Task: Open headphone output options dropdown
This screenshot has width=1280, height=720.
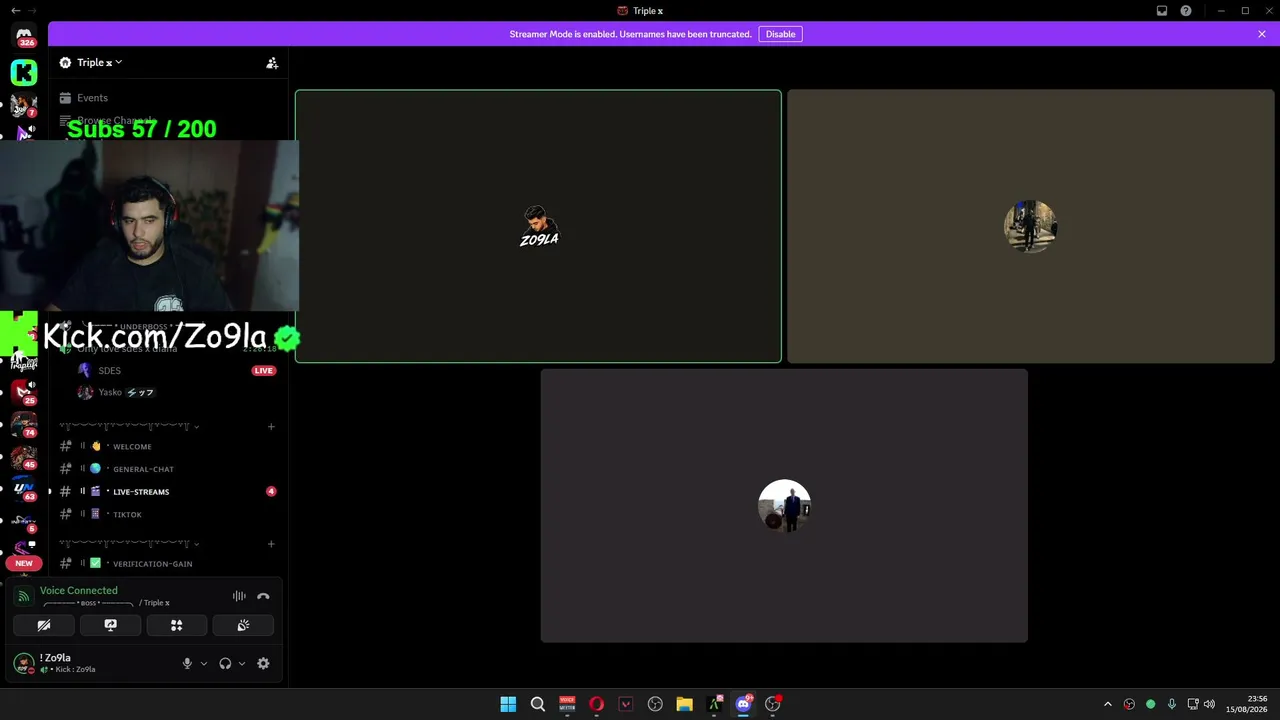Action: (242, 664)
